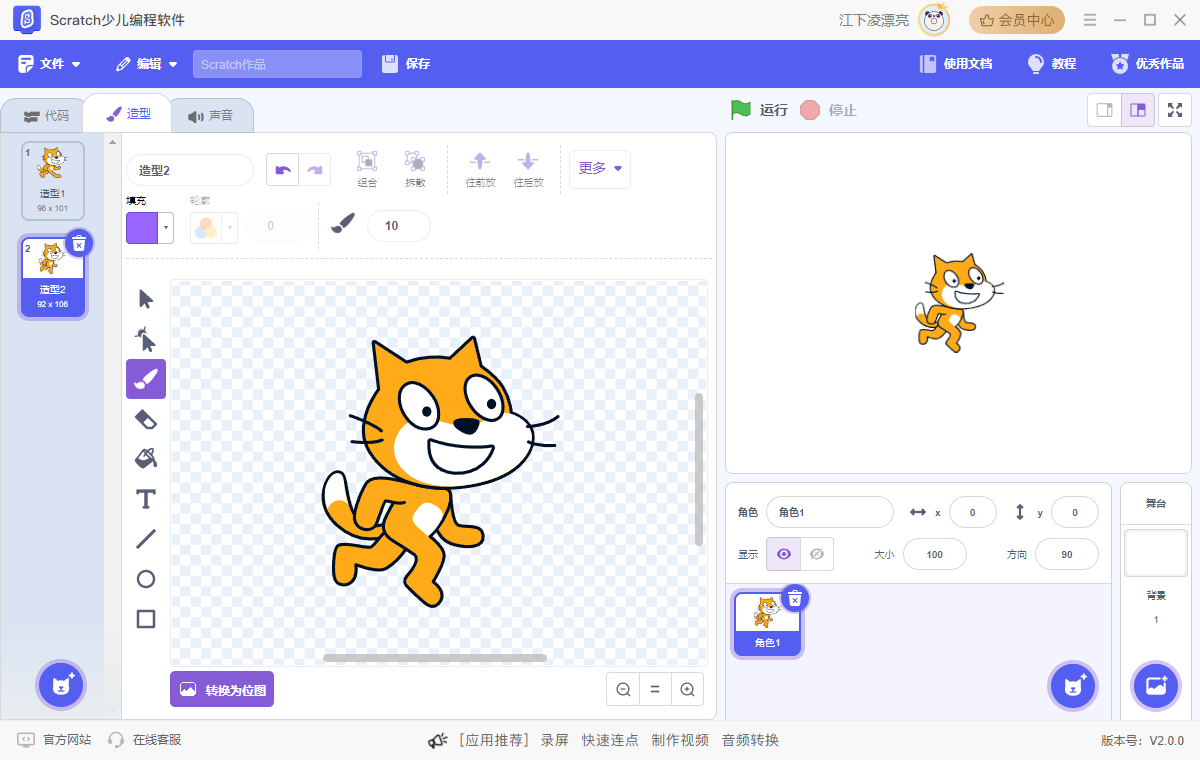This screenshot has width=1200, height=760.
Task: Click the sprite name field 角色1
Action: point(830,512)
